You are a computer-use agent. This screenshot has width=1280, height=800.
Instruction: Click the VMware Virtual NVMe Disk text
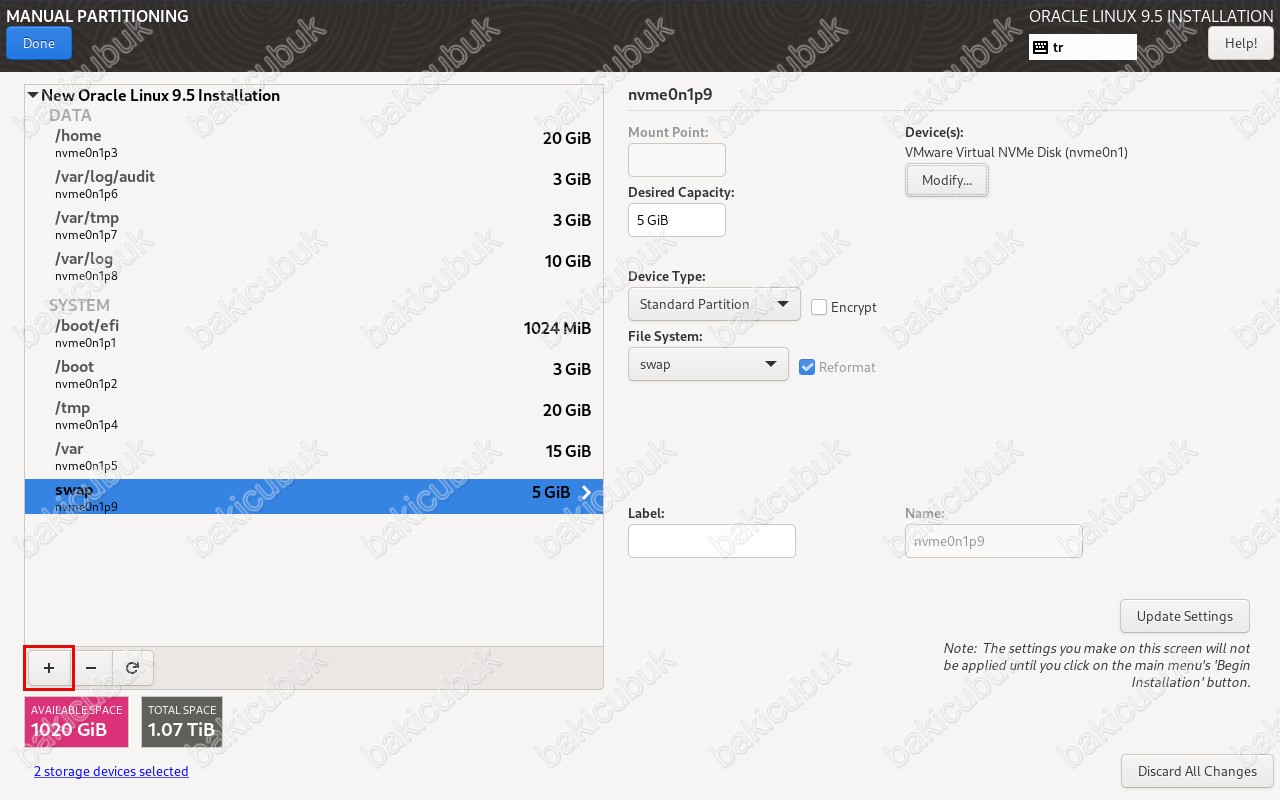(x=1016, y=153)
